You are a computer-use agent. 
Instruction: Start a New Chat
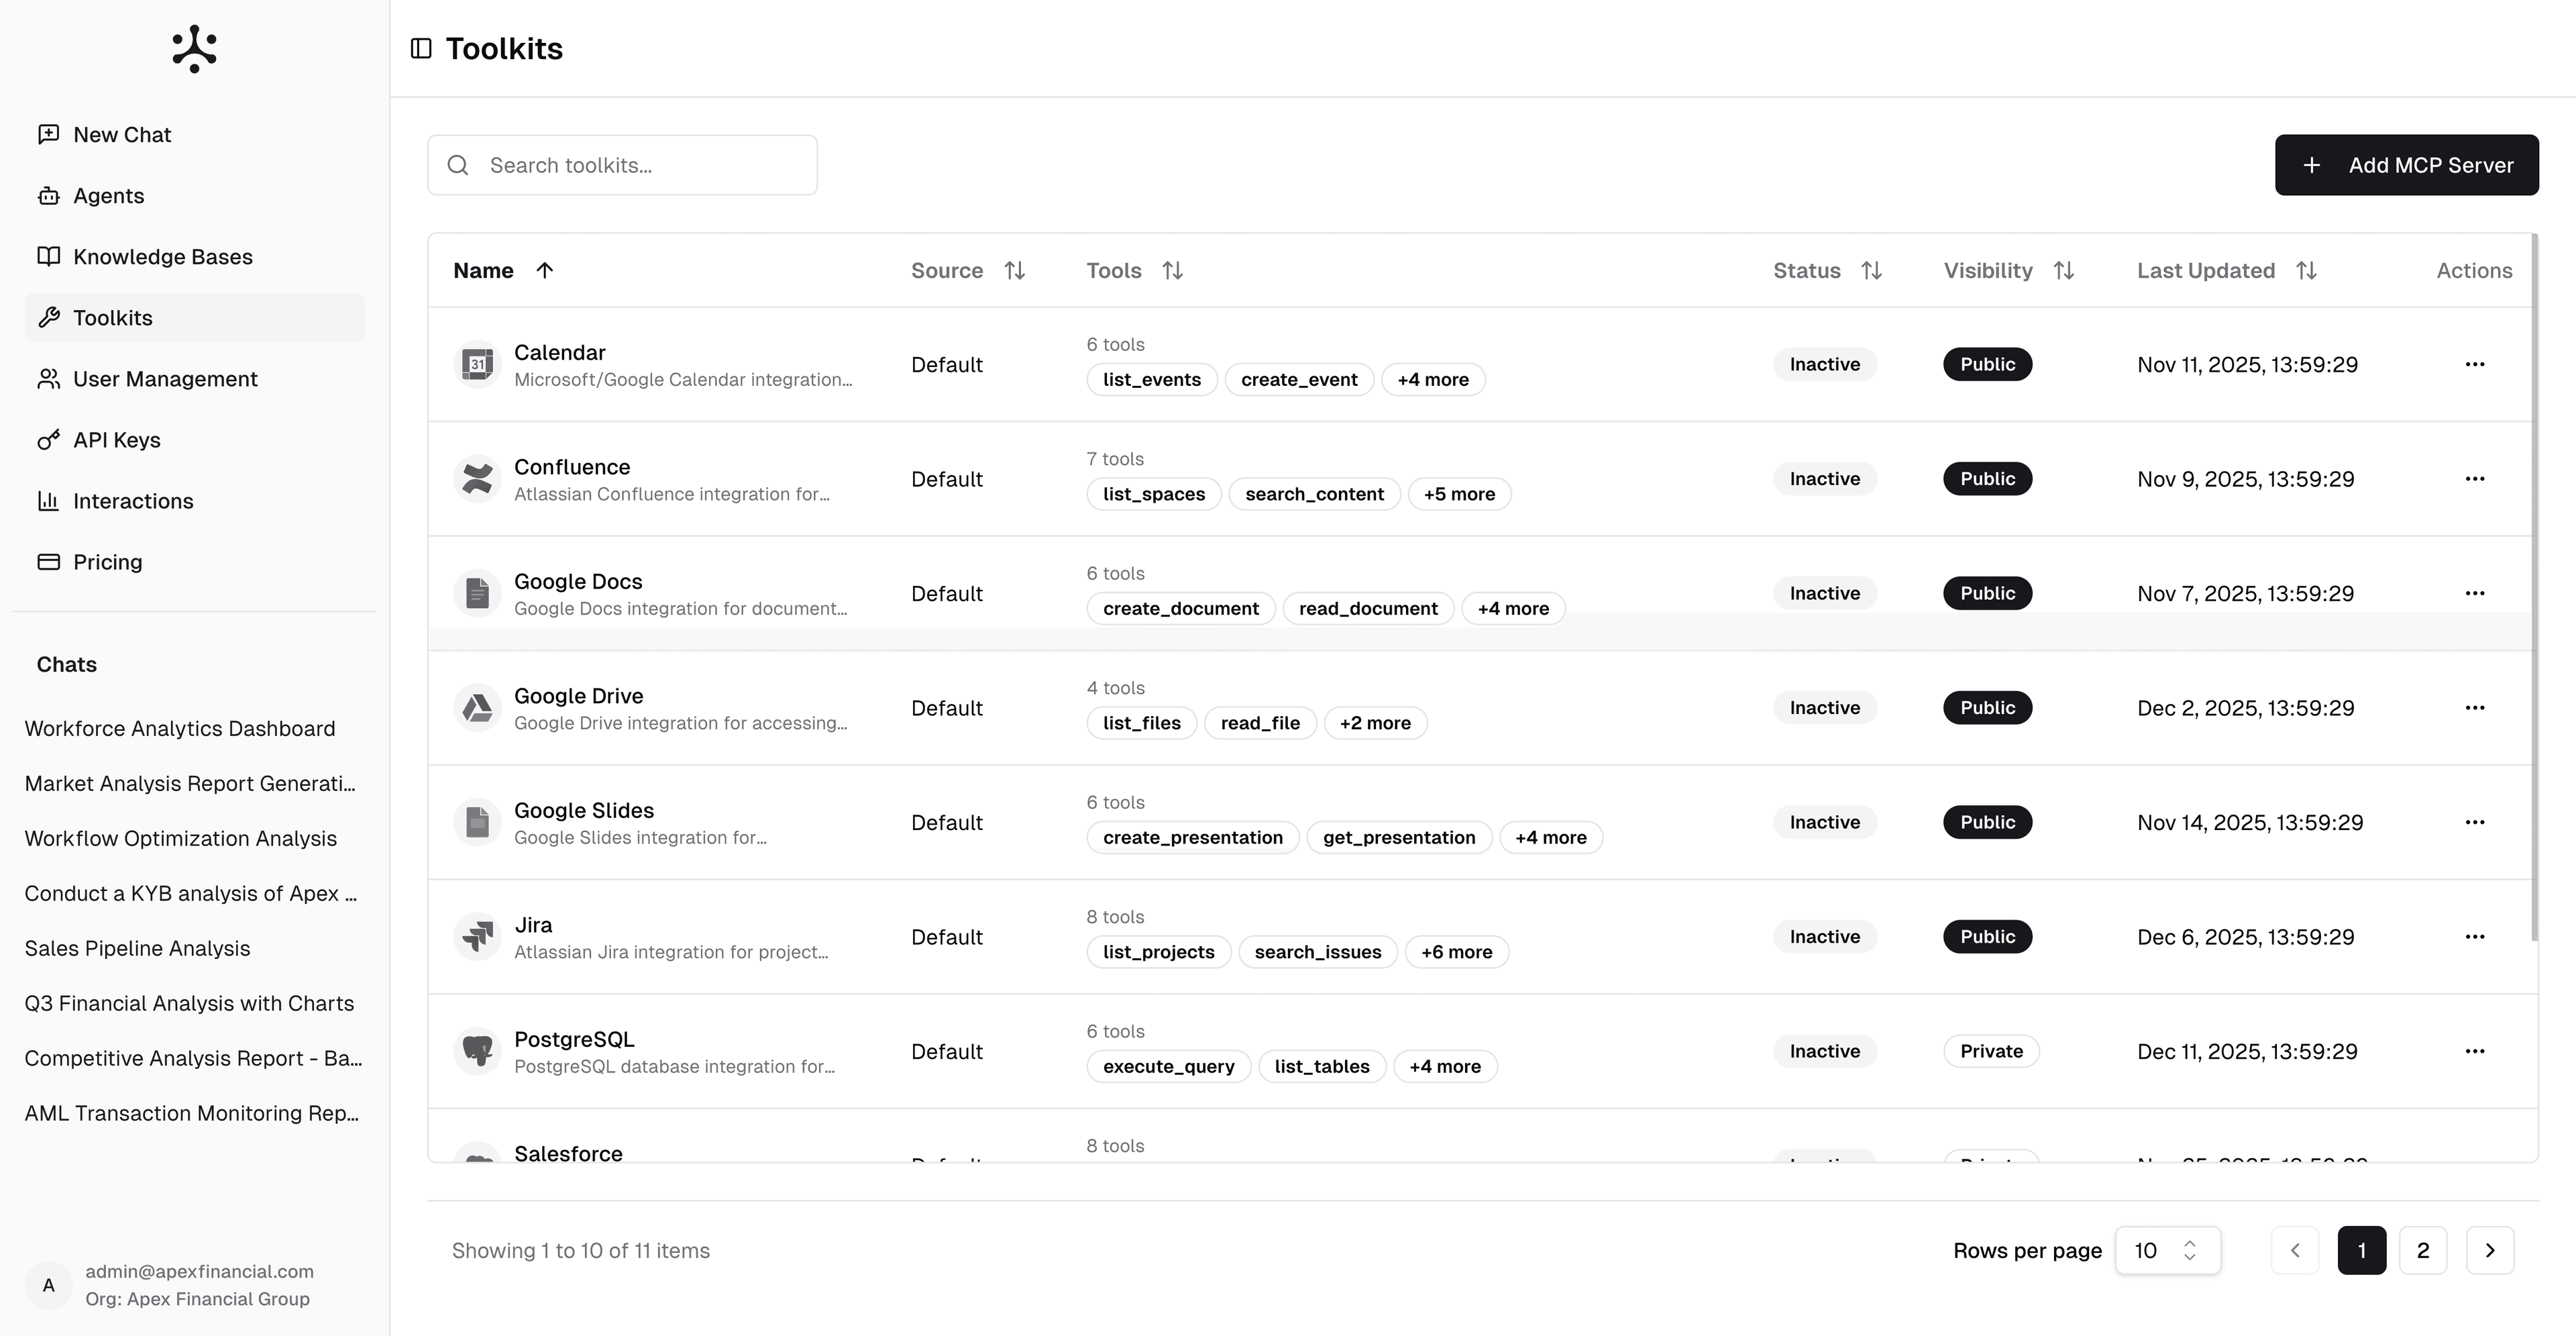tap(194, 135)
